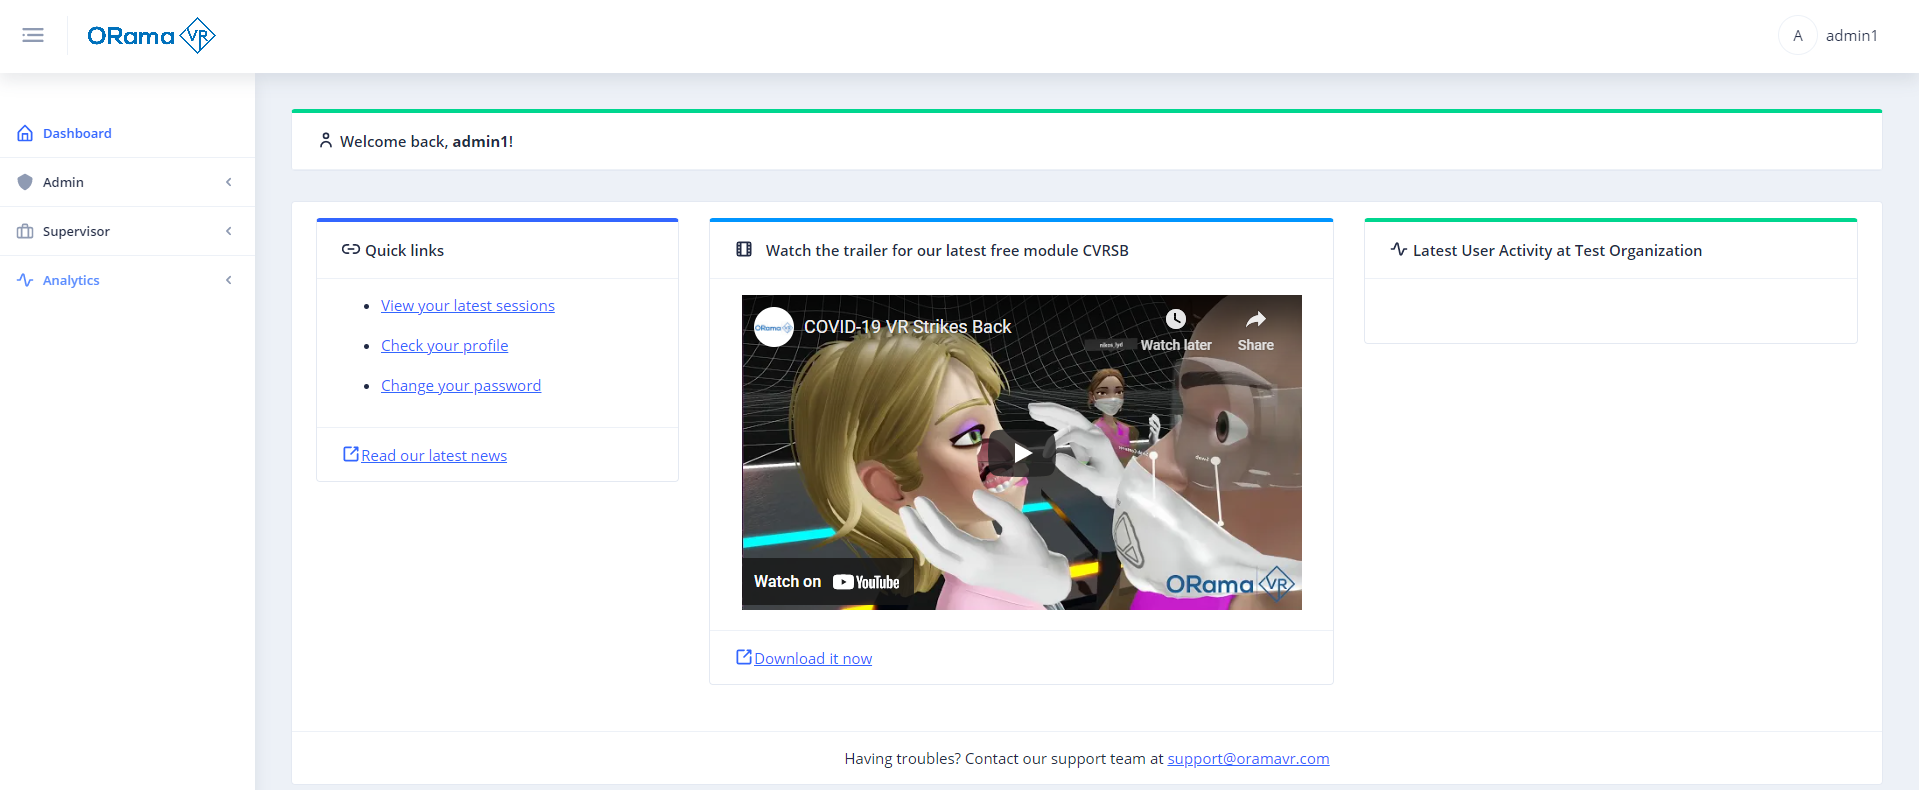Click the film icon beside trailer heading

(744, 250)
